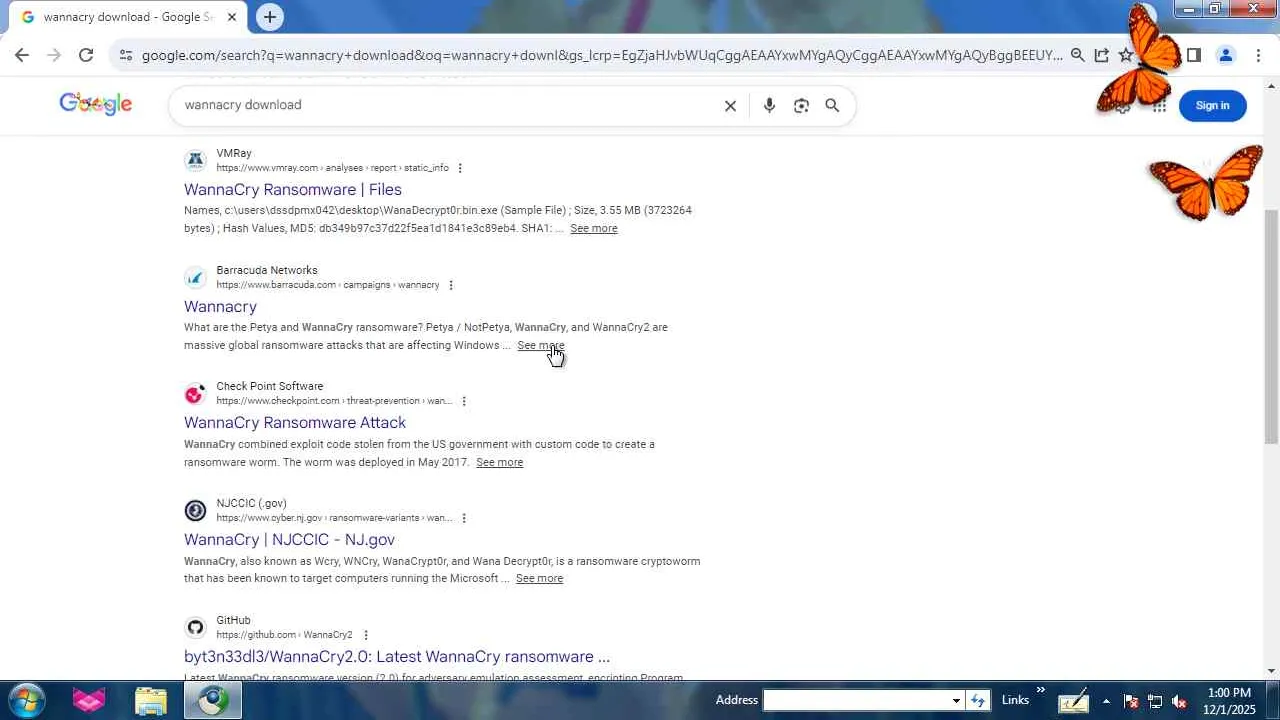See more of the Check Point snippet
The width and height of the screenshot is (1280, 720).
point(500,463)
